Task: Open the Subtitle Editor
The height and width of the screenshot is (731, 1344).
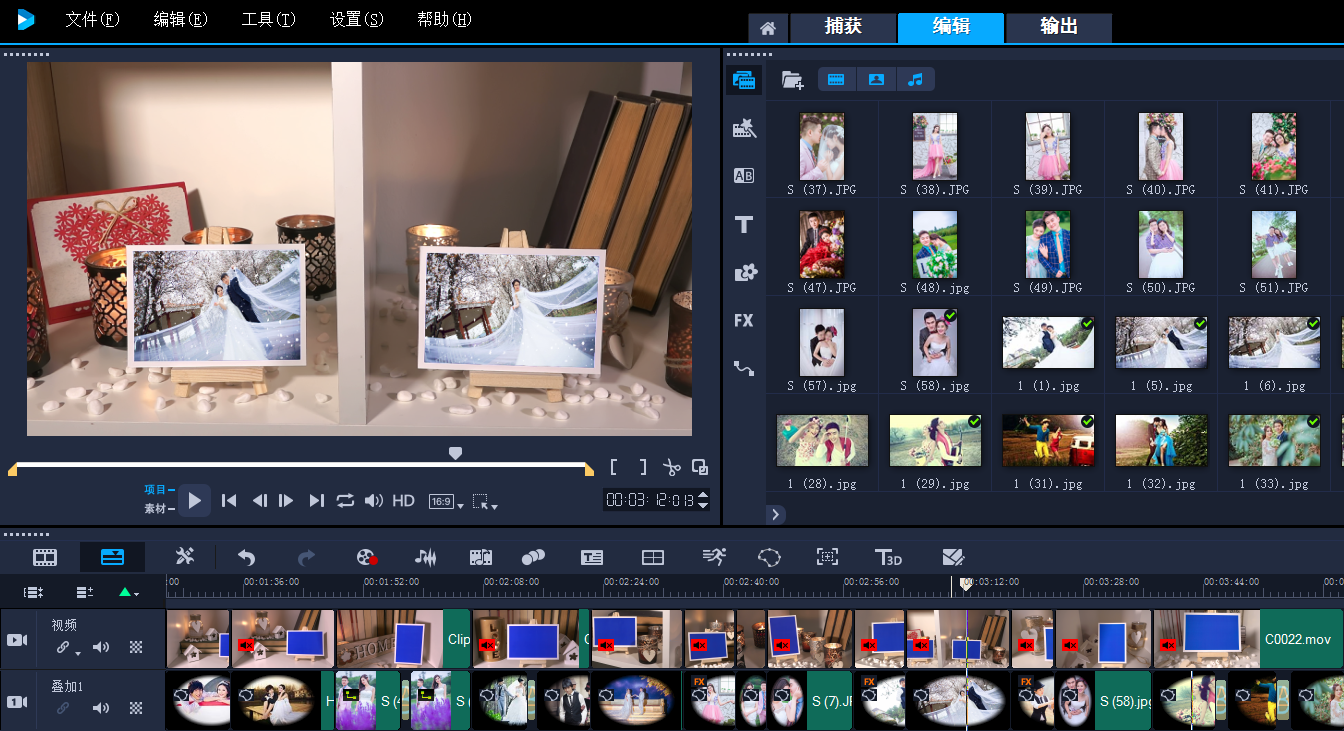Action: (x=591, y=557)
